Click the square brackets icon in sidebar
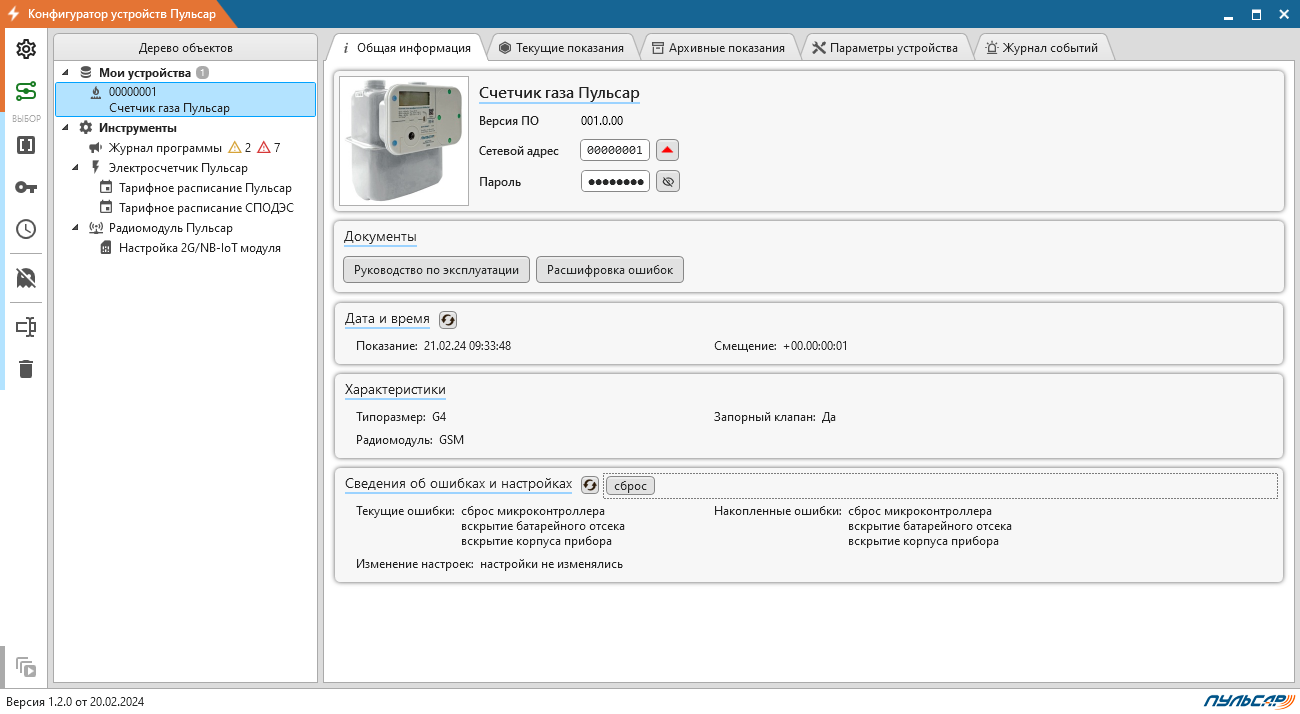The height and width of the screenshot is (714, 1300). [x=26, y=145]
